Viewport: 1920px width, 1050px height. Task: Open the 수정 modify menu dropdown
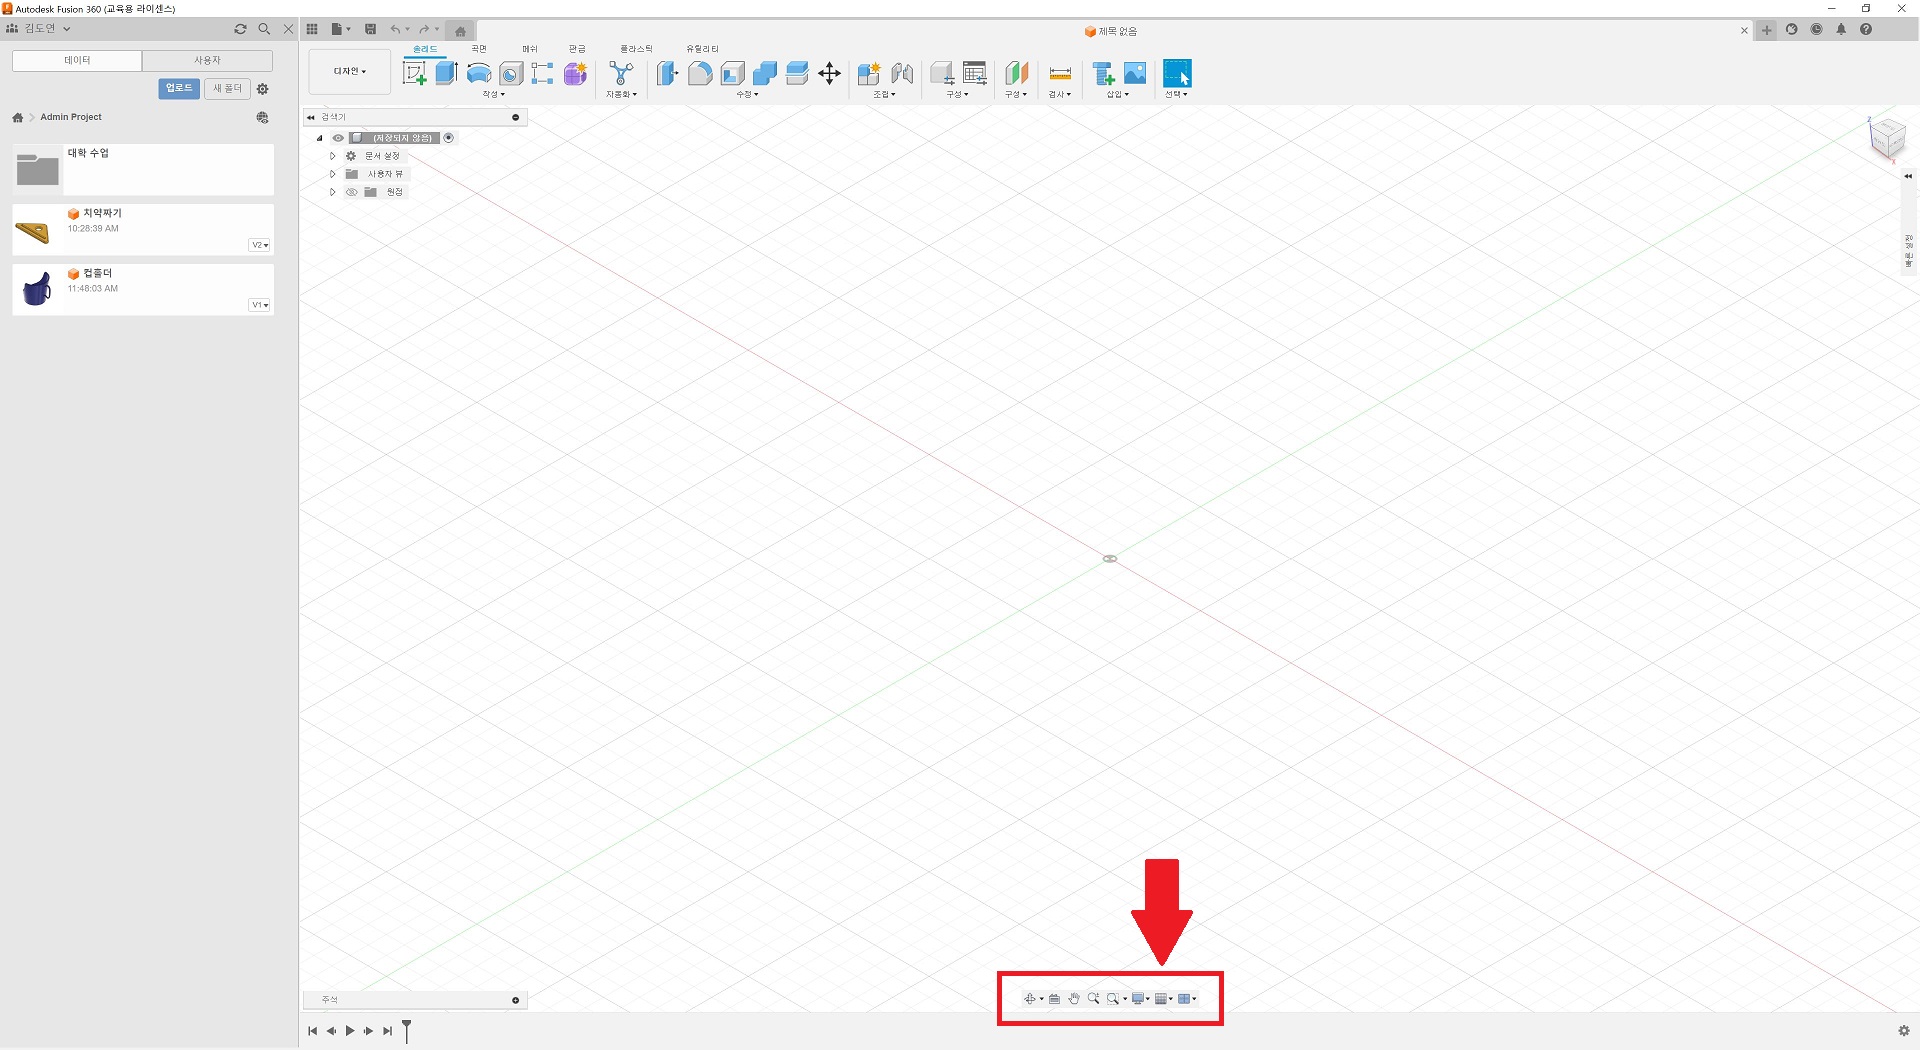747,94
